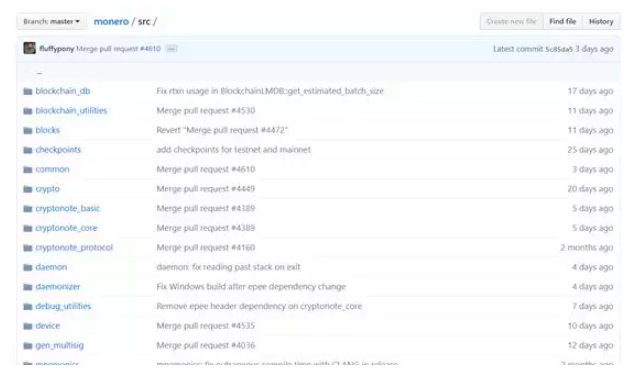The image size is (634, 388).
Task: Click '12 days ago' timestamp for gen_multisig
Action: [590, 345]
